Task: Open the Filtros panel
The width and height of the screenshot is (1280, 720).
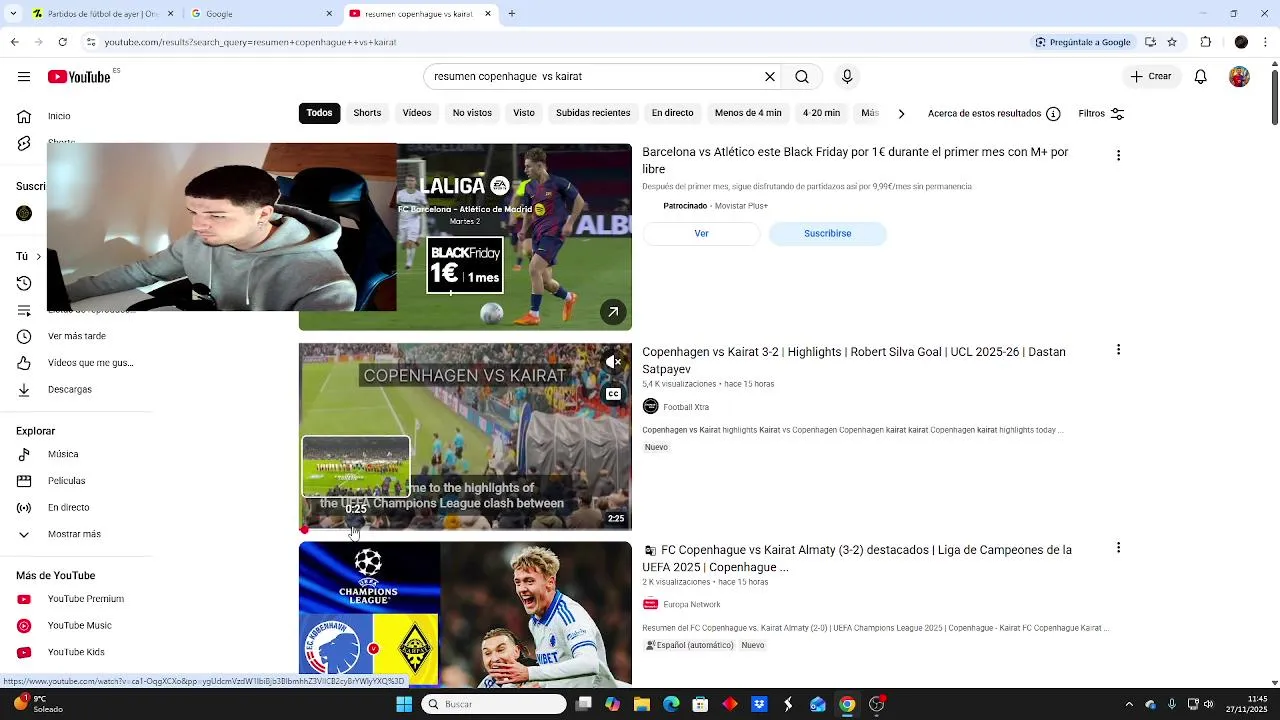Action: [x=1101, y=114]
